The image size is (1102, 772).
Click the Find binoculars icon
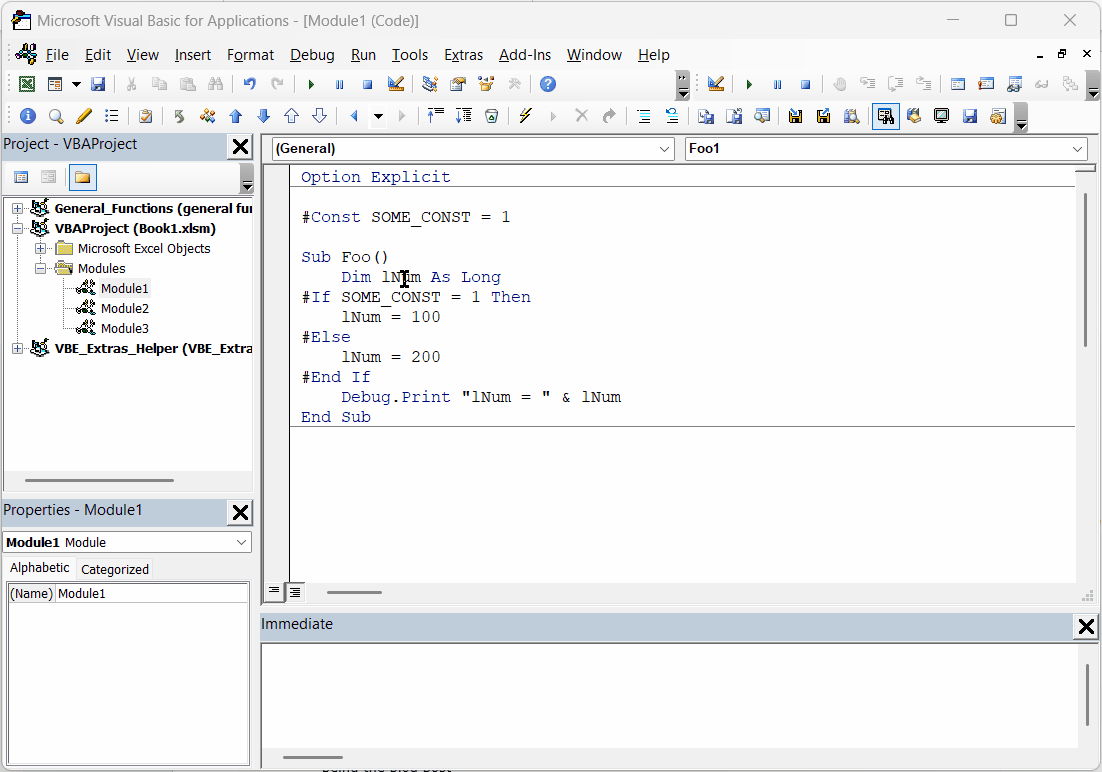coord(215,84)
